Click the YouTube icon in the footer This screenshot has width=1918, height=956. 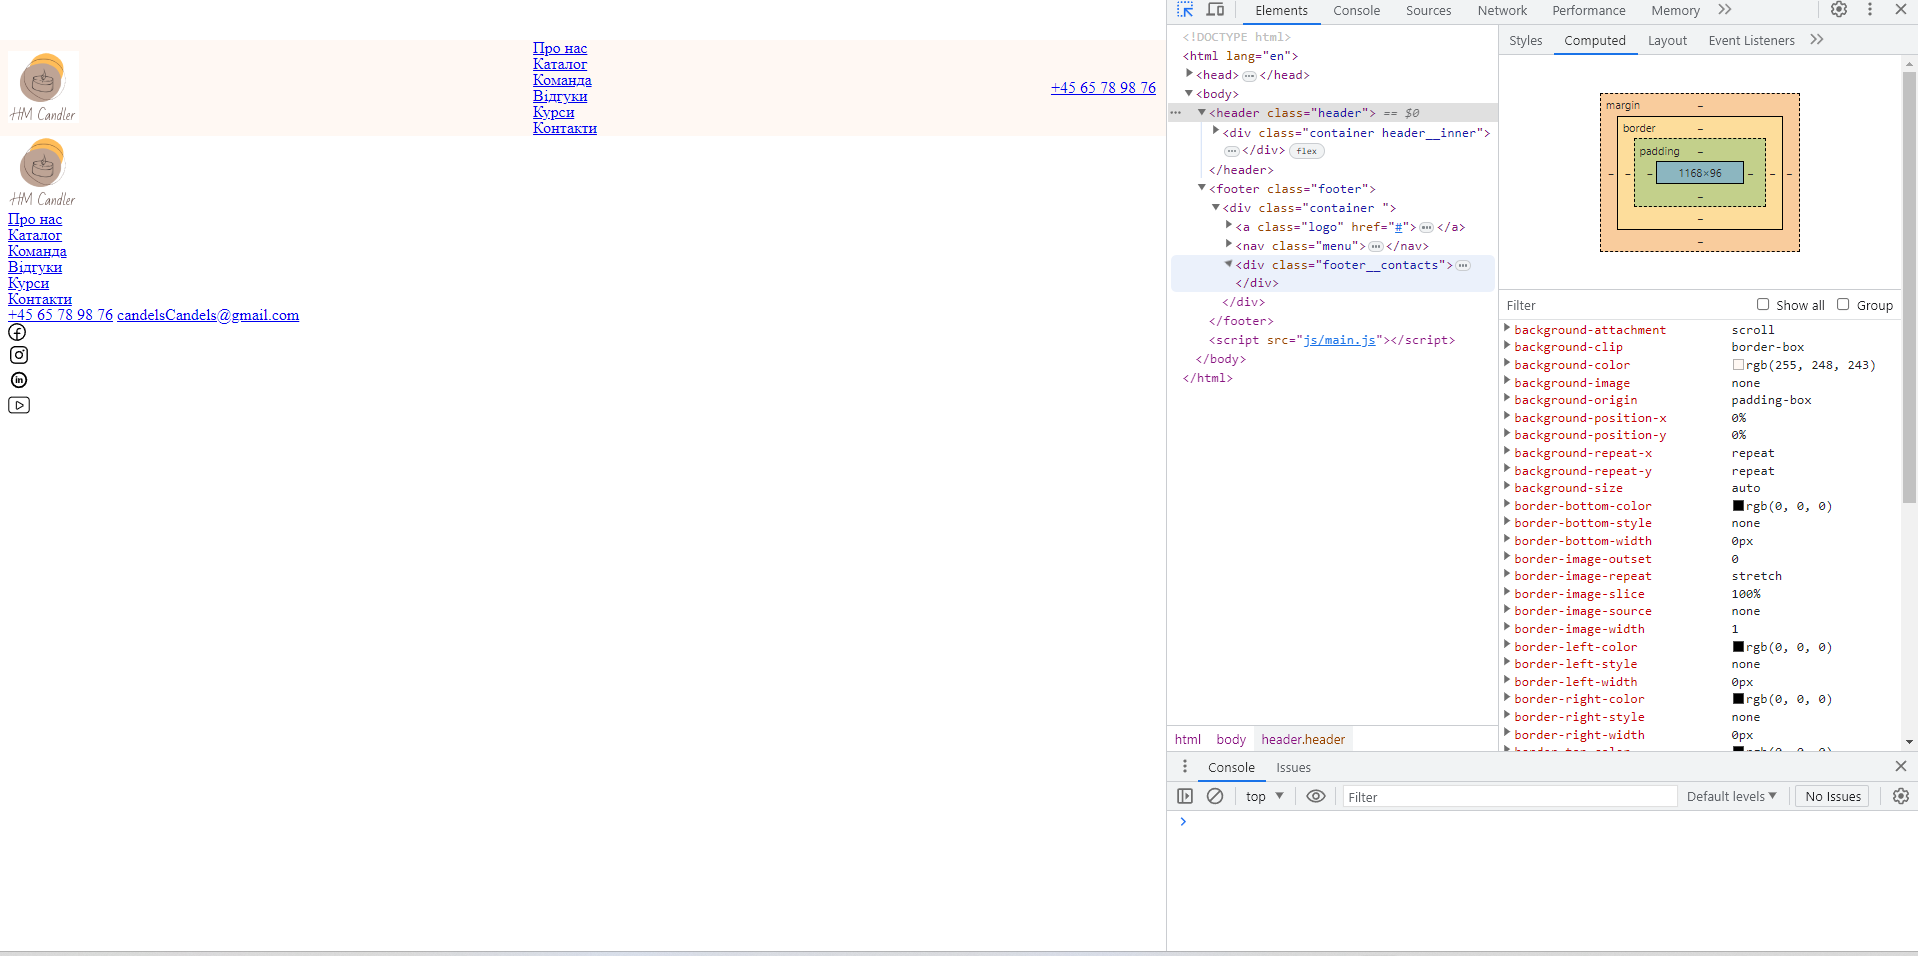(x=18, y=405)
